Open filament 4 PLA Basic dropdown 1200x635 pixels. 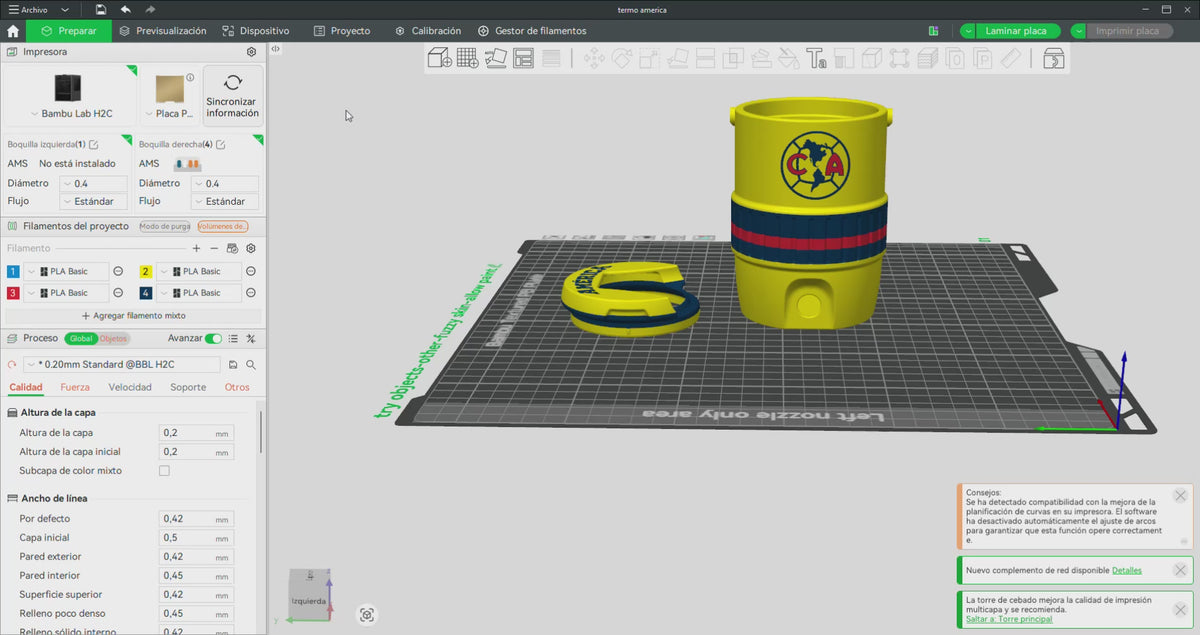click(199, 293)
